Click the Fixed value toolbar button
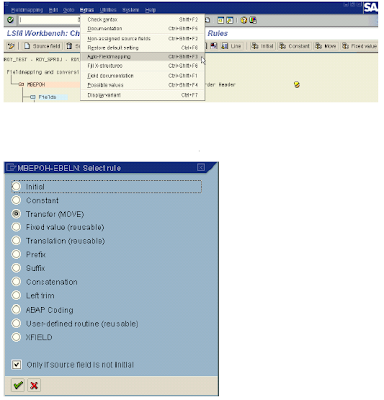Screen dimensions: 384x400 [x=359, y=46]
